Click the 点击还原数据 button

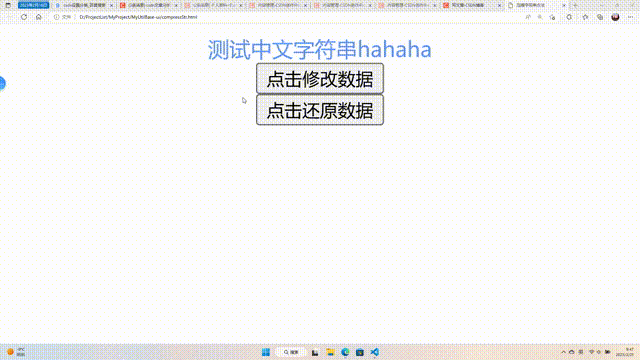point(320,110)
